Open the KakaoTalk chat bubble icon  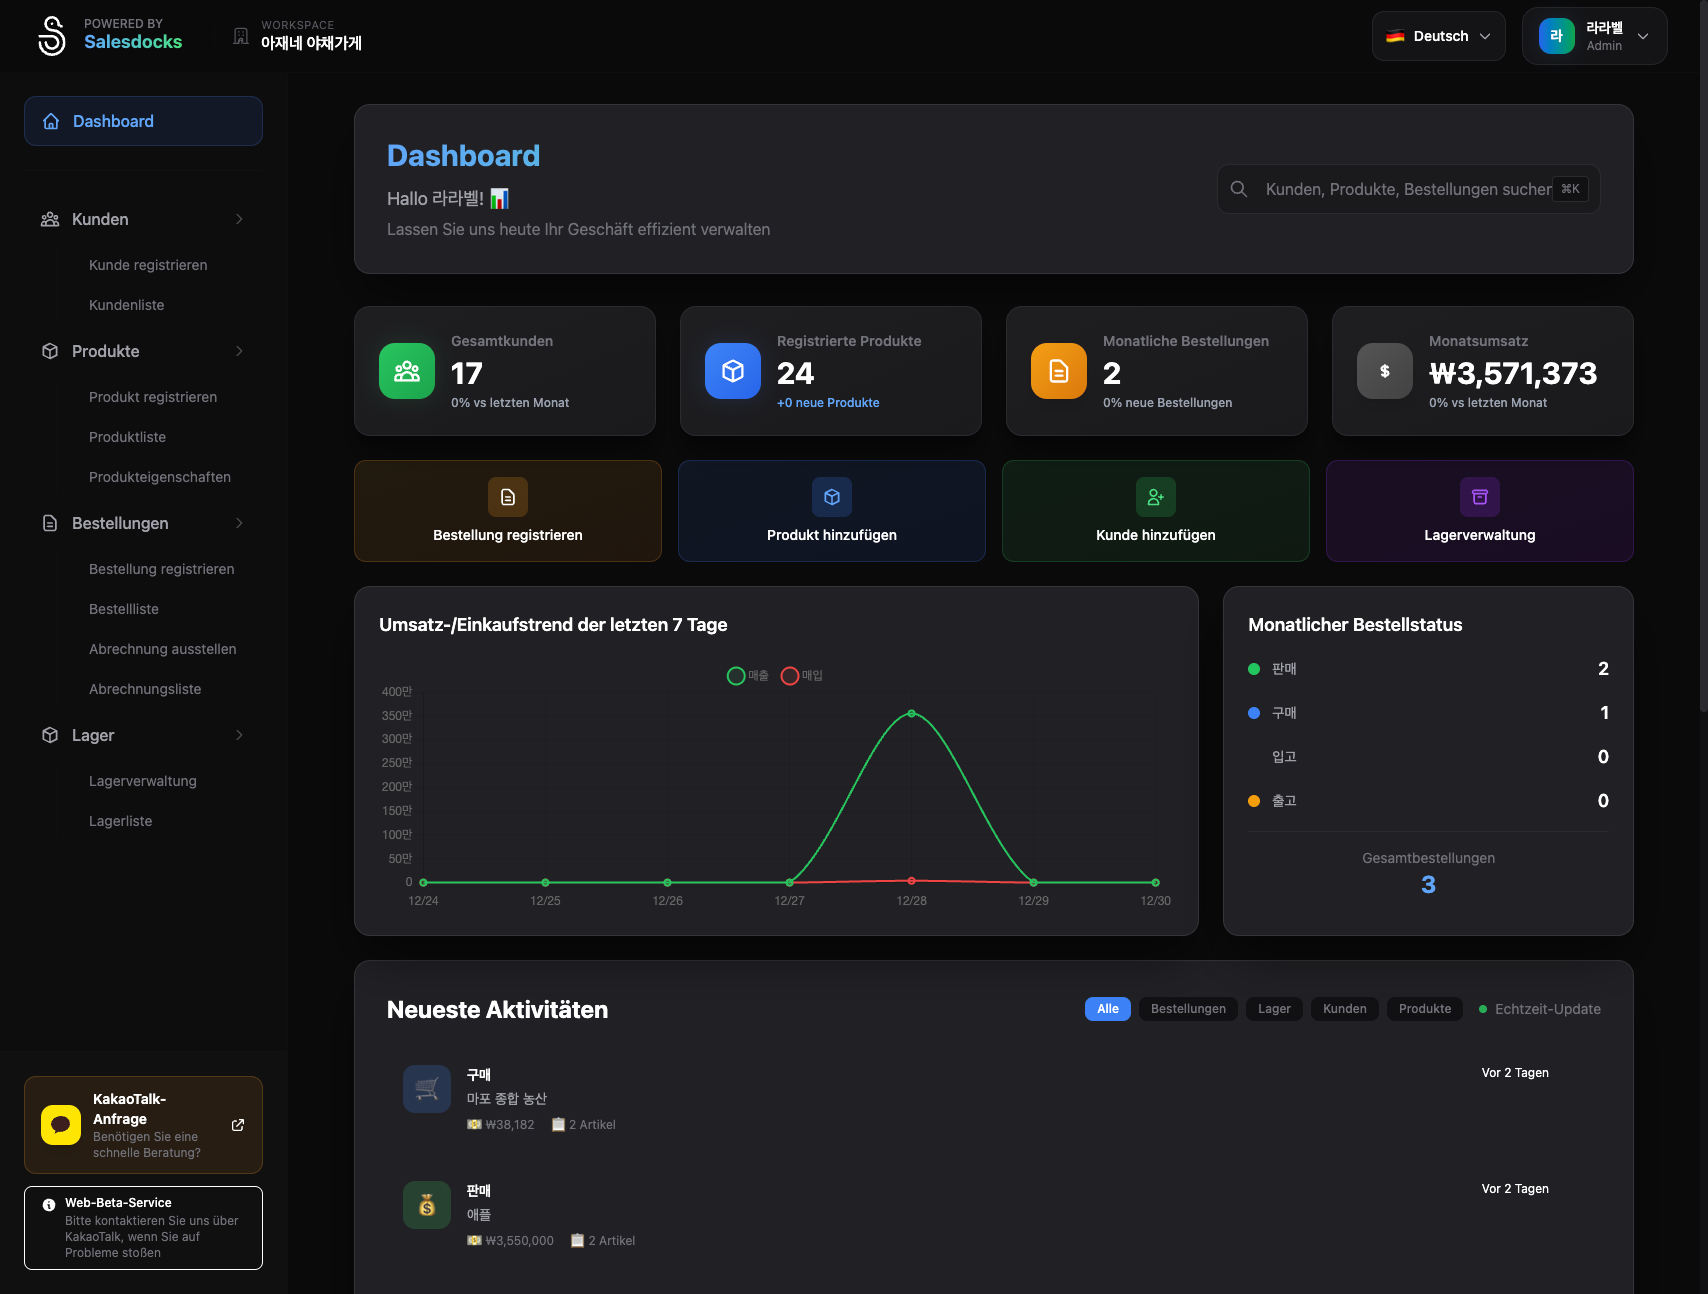[x=60, y=1124]
